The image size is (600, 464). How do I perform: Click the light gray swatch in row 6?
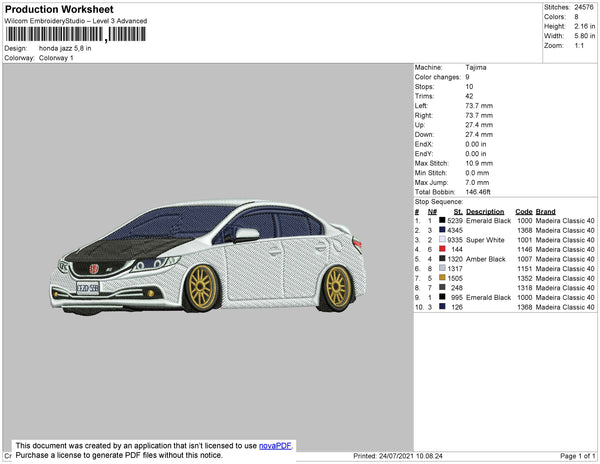pyautogui.click(x=442, y=268)
